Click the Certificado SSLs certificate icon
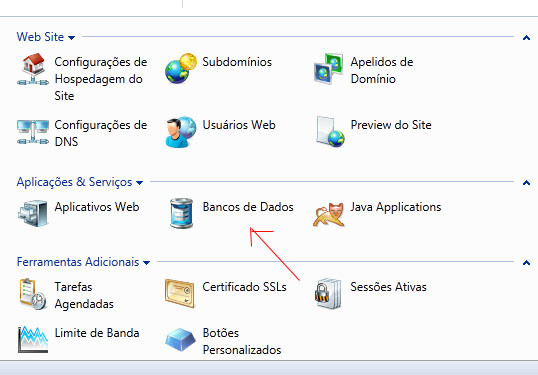The image size is (538, 375). coord(180,293)
